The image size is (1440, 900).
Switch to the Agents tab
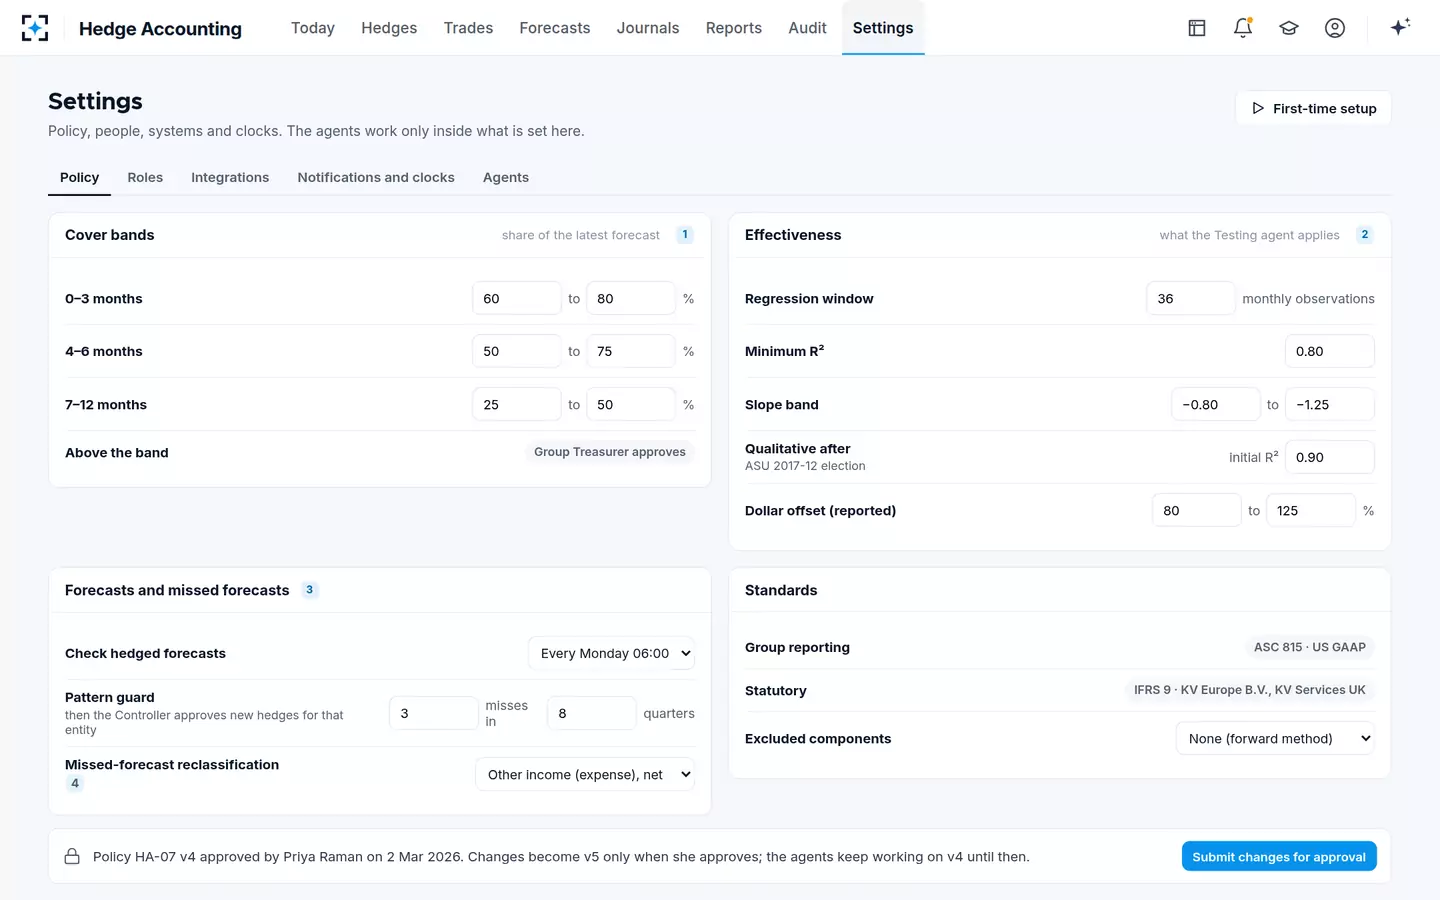pyautogui.click(x=506, y=177)
